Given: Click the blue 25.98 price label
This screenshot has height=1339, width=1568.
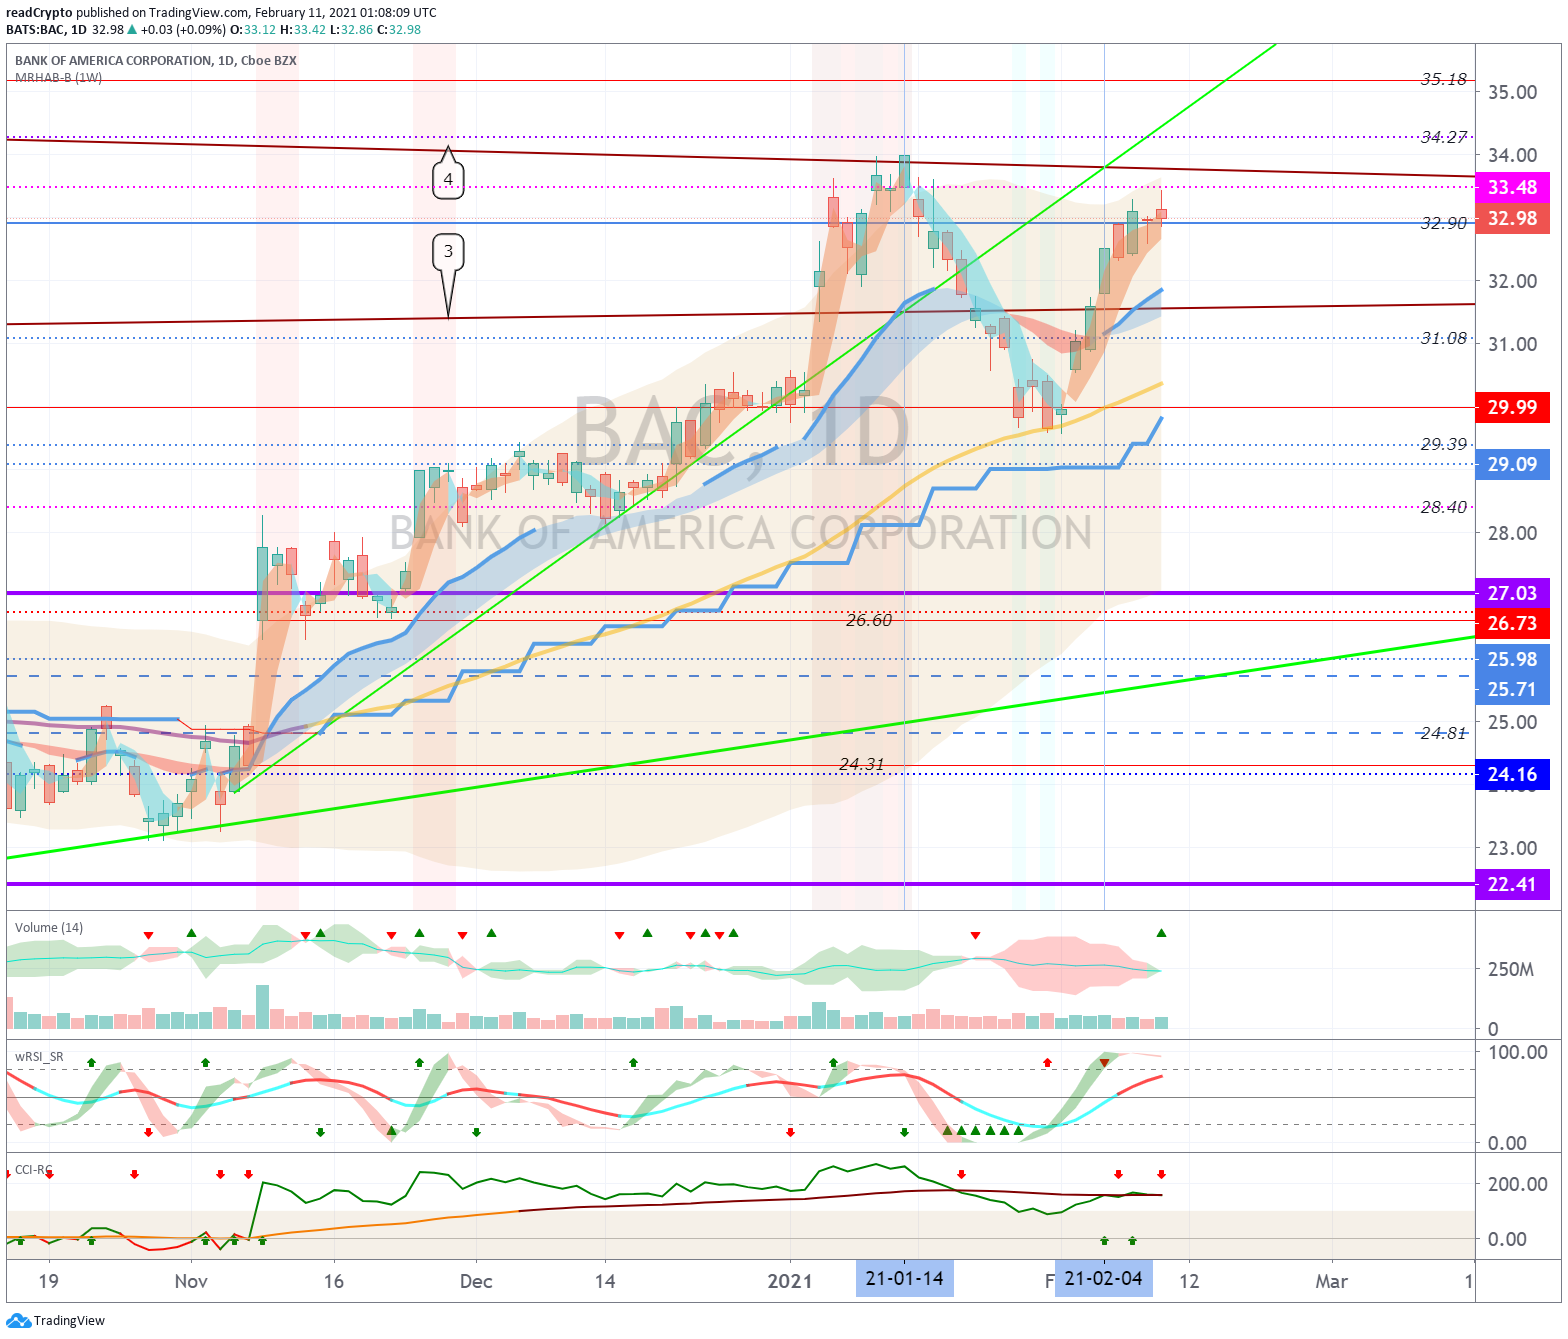Looking at the screenshot, I should (x=1512, y=659).
